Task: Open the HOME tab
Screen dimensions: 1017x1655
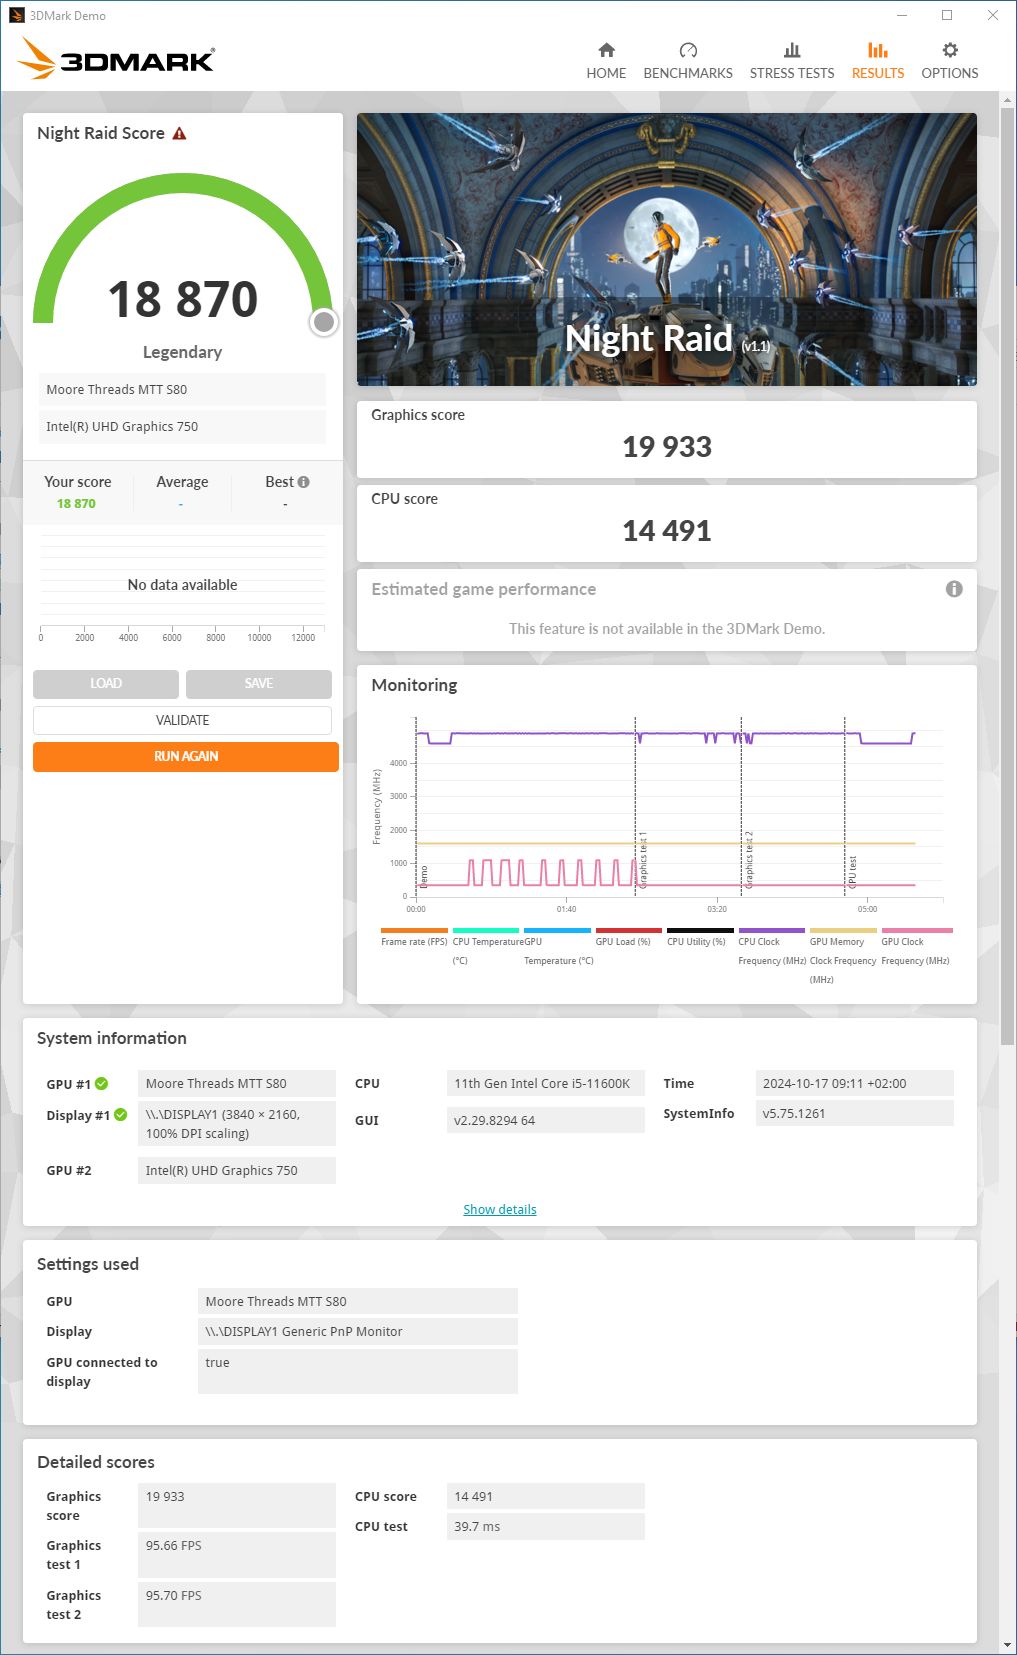Action: point(606,61)
